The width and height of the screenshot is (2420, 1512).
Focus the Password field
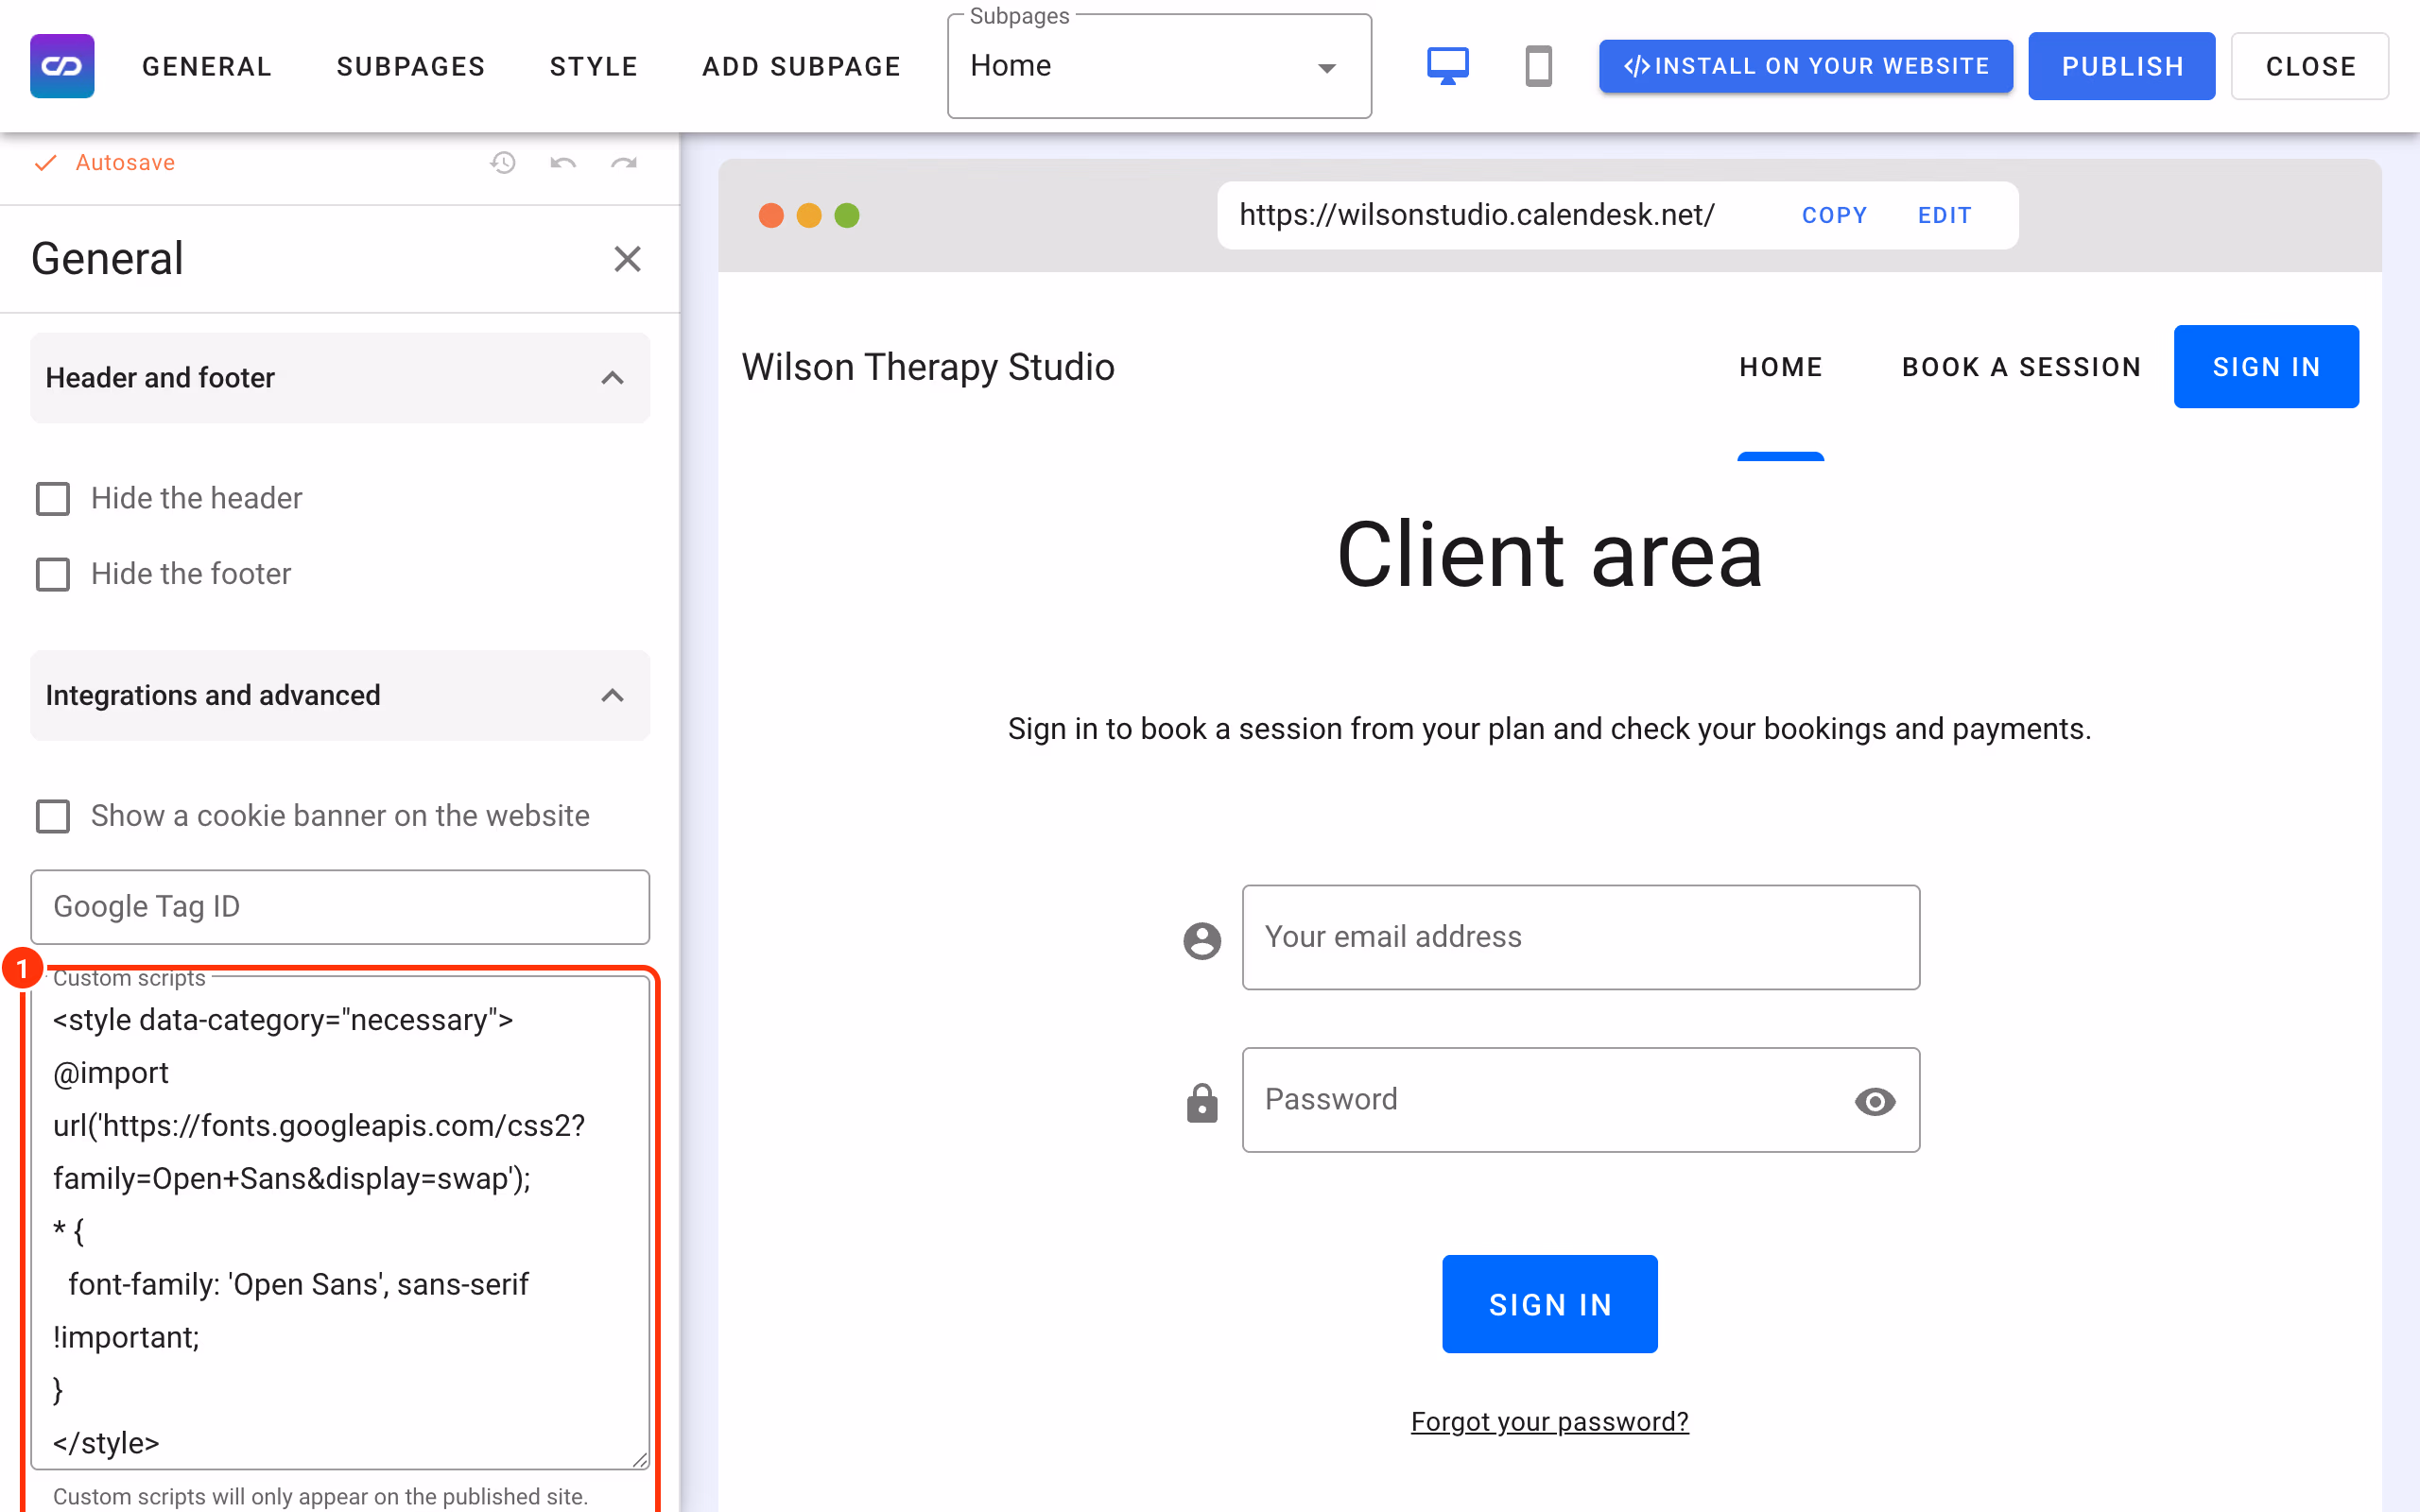click(x=1580, y=1100)
